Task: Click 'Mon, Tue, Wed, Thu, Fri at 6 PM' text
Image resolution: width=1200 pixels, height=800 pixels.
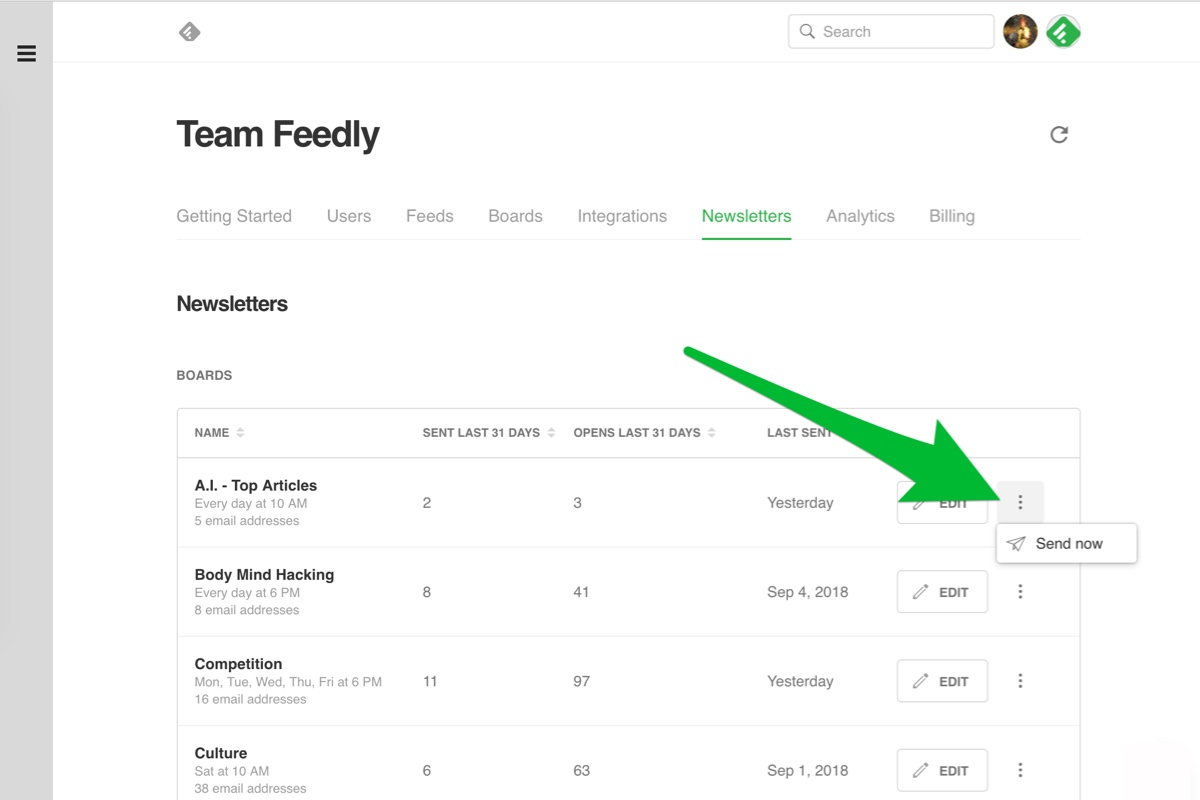Action: [x=288, y=681]
